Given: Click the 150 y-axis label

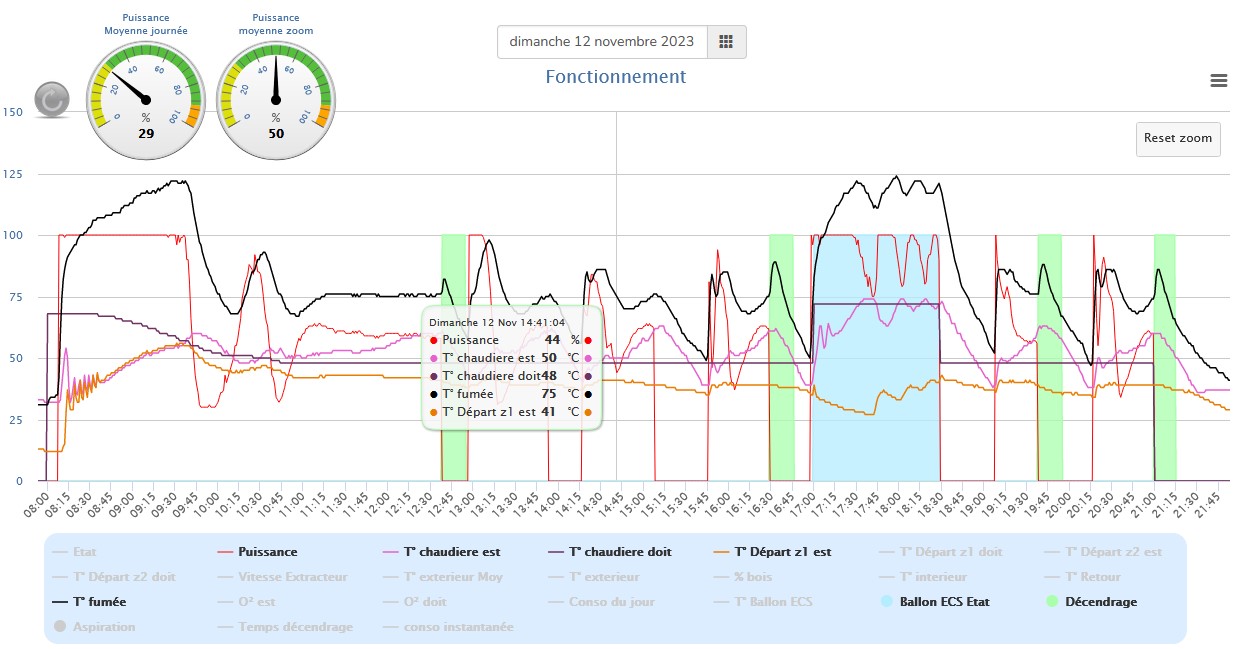Looking at the screenshot, I should [12, 112].
